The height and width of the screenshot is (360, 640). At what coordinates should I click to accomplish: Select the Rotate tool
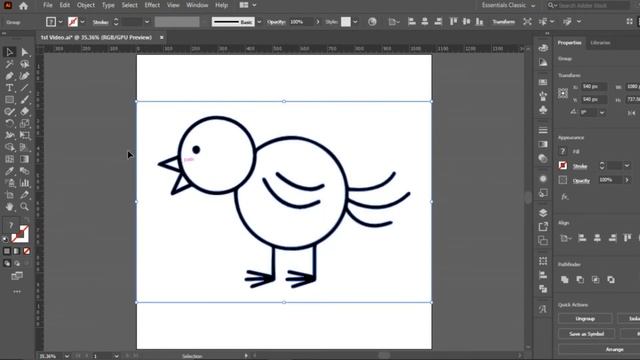point(9,123)
